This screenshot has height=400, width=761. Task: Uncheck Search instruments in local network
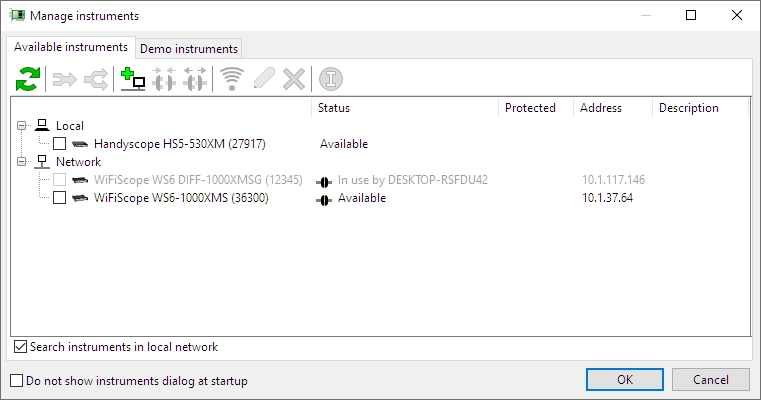click(x=21, y=347)
